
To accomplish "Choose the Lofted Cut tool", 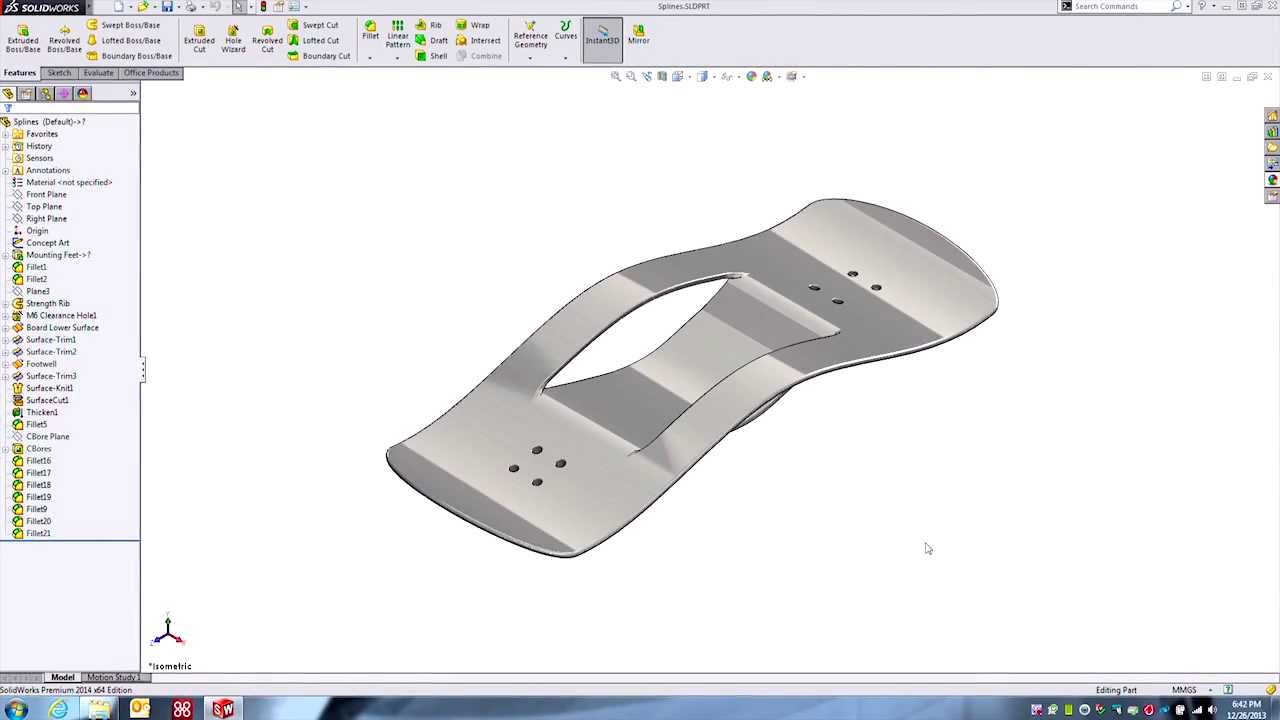I will pyautogui.click(x=313, y=41).
